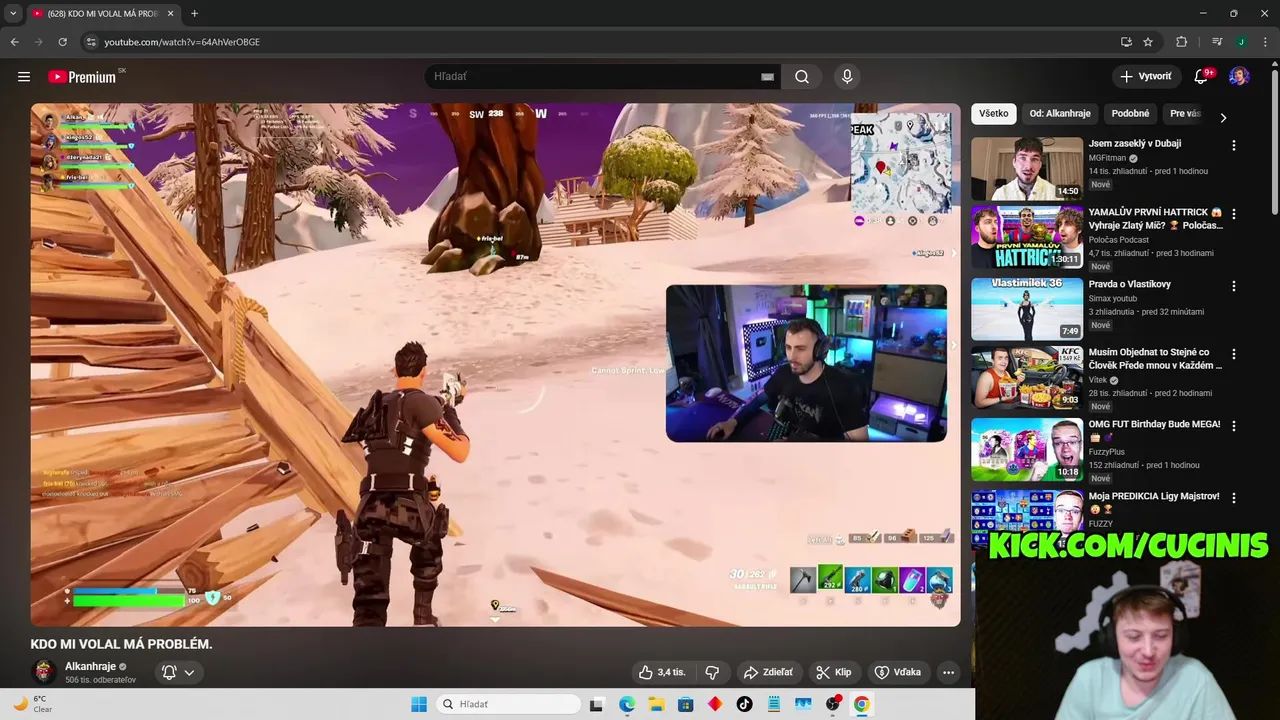1280x720 pixels.
Task: Open Chrome profile J icon
Action: tap(1241, 42)
